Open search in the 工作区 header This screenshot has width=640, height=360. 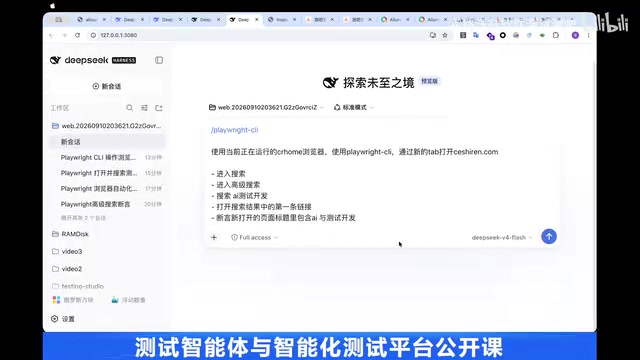[x=129, y=108]
